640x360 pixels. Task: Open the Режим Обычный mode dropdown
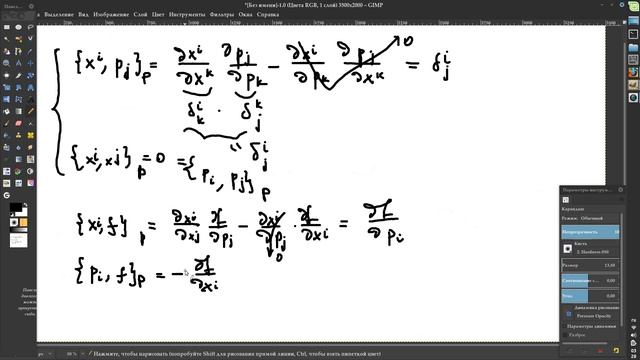(590, 218)
